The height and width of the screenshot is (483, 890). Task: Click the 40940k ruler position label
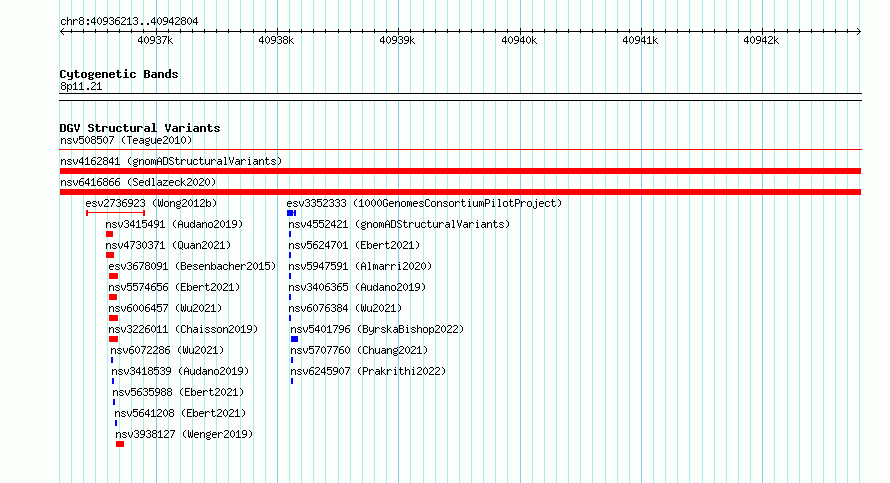pos(519,40)
